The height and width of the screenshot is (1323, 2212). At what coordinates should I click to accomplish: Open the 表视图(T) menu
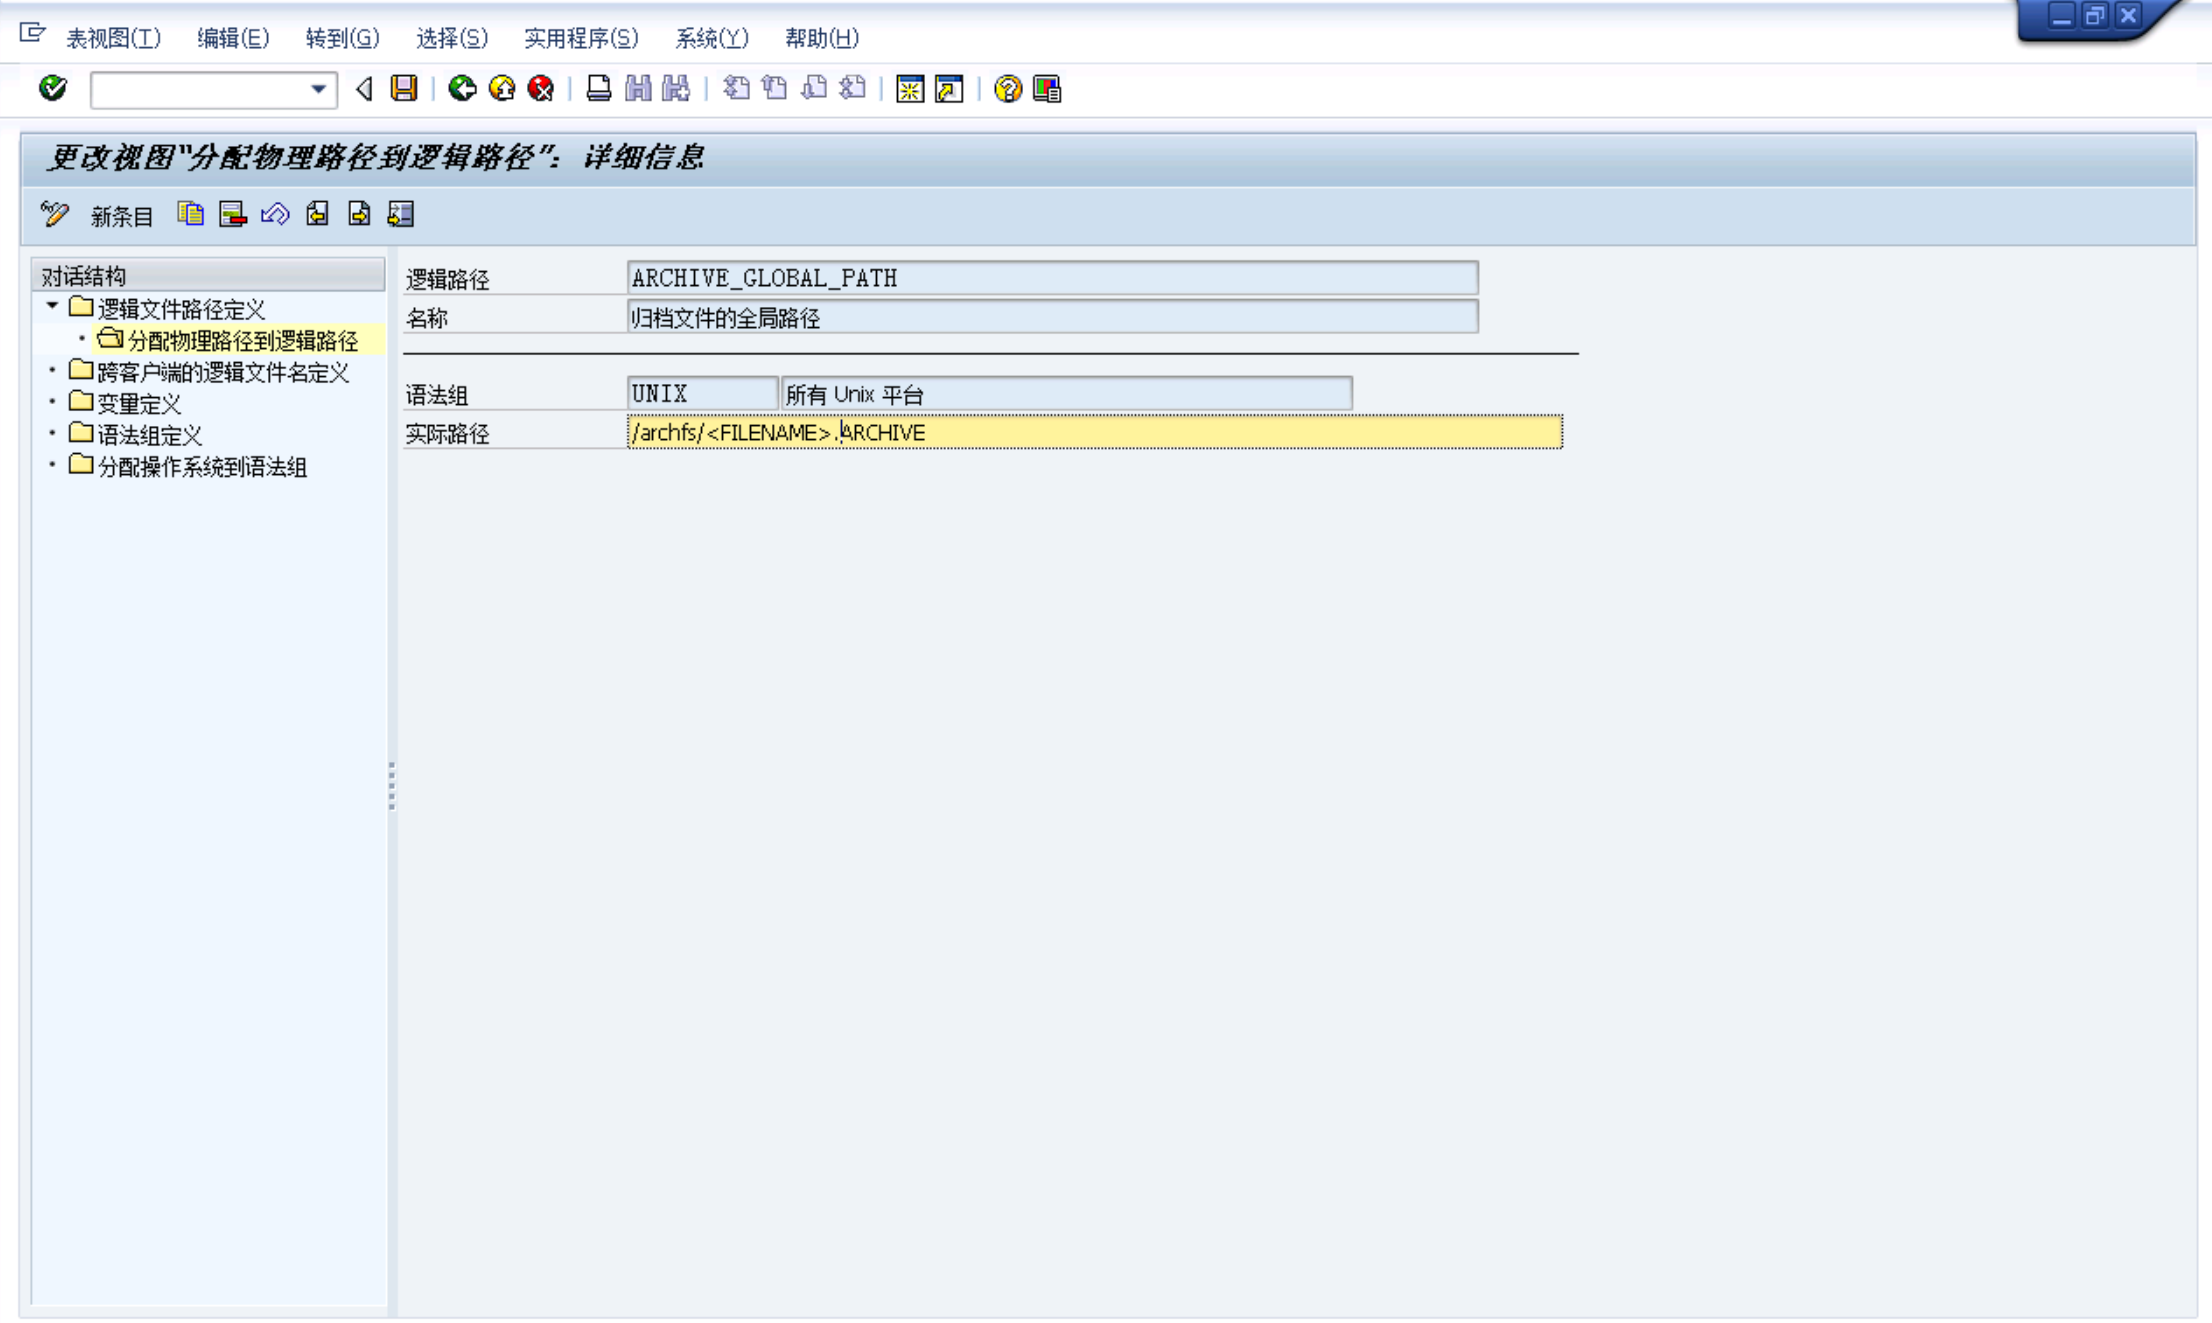point(113,38)
